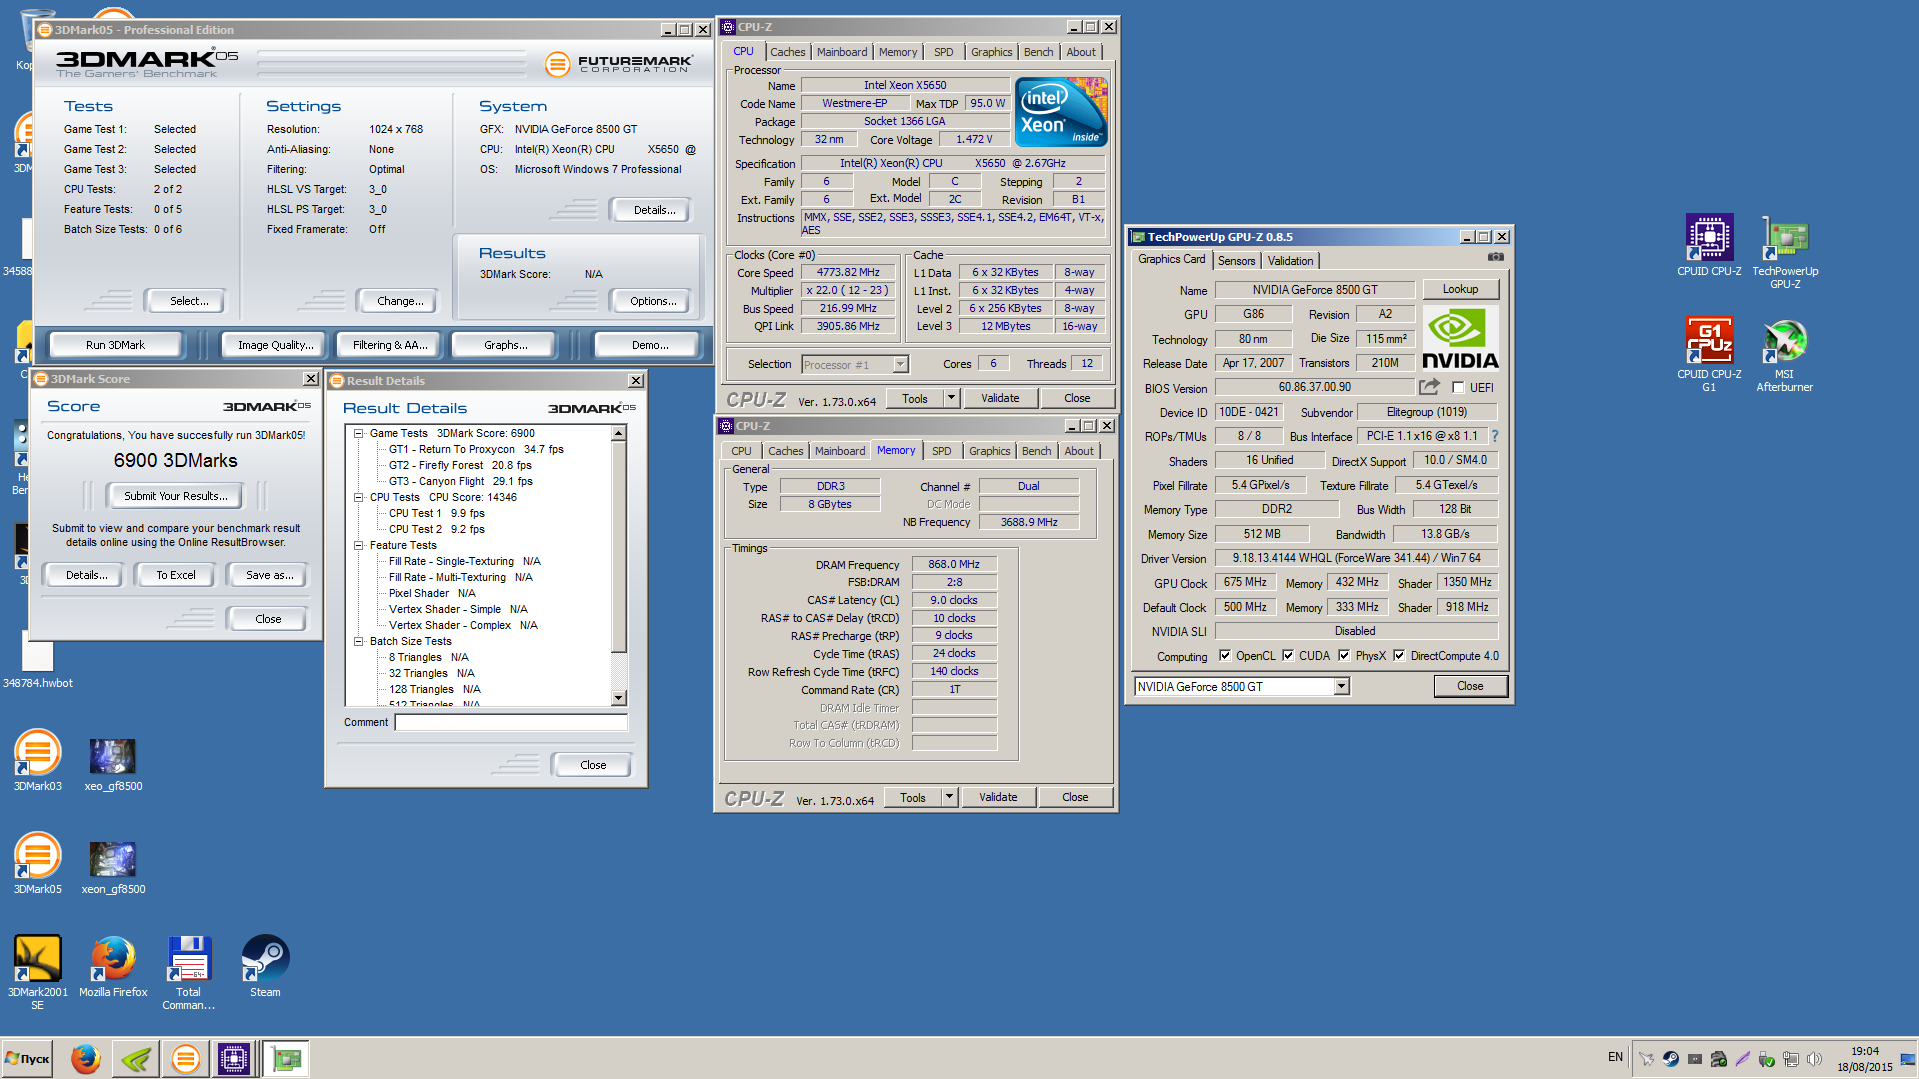Click safely remove hardware tray icon
This screenshot has height=1079, width=1919.
pyautogui.click(x=1767, y=1058)
